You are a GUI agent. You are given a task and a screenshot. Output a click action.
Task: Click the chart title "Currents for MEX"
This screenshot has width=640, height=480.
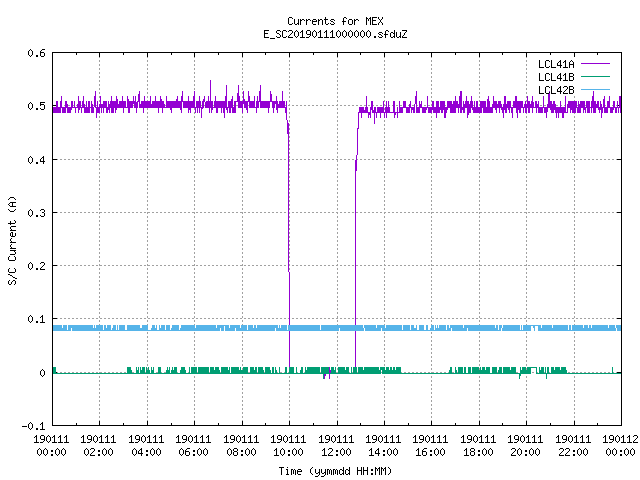[x=335, y=21]
